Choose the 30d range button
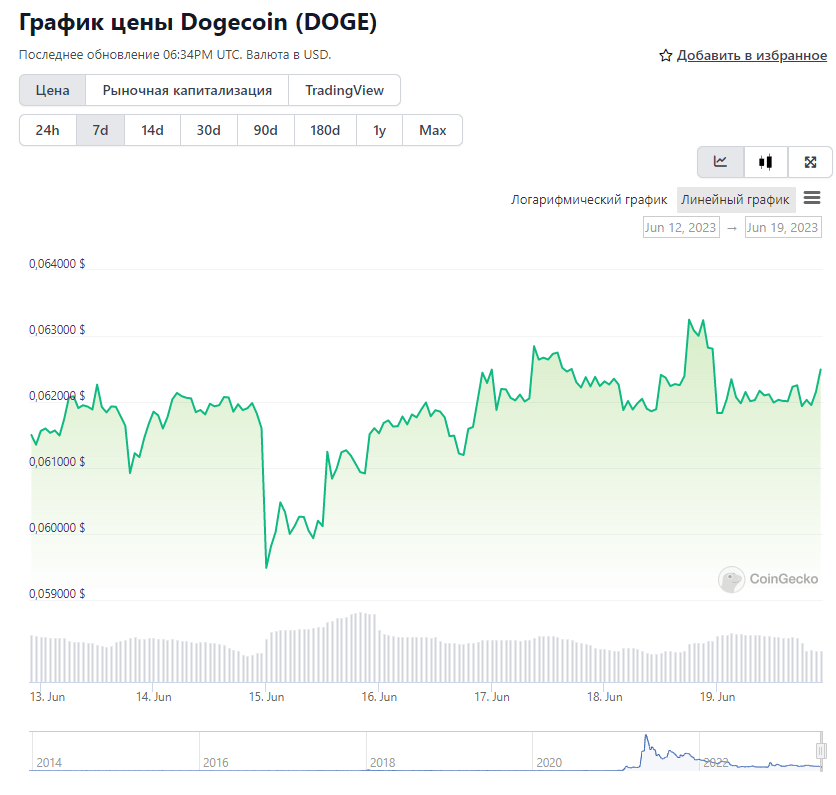The image size is (836, 795). [208, 130]
